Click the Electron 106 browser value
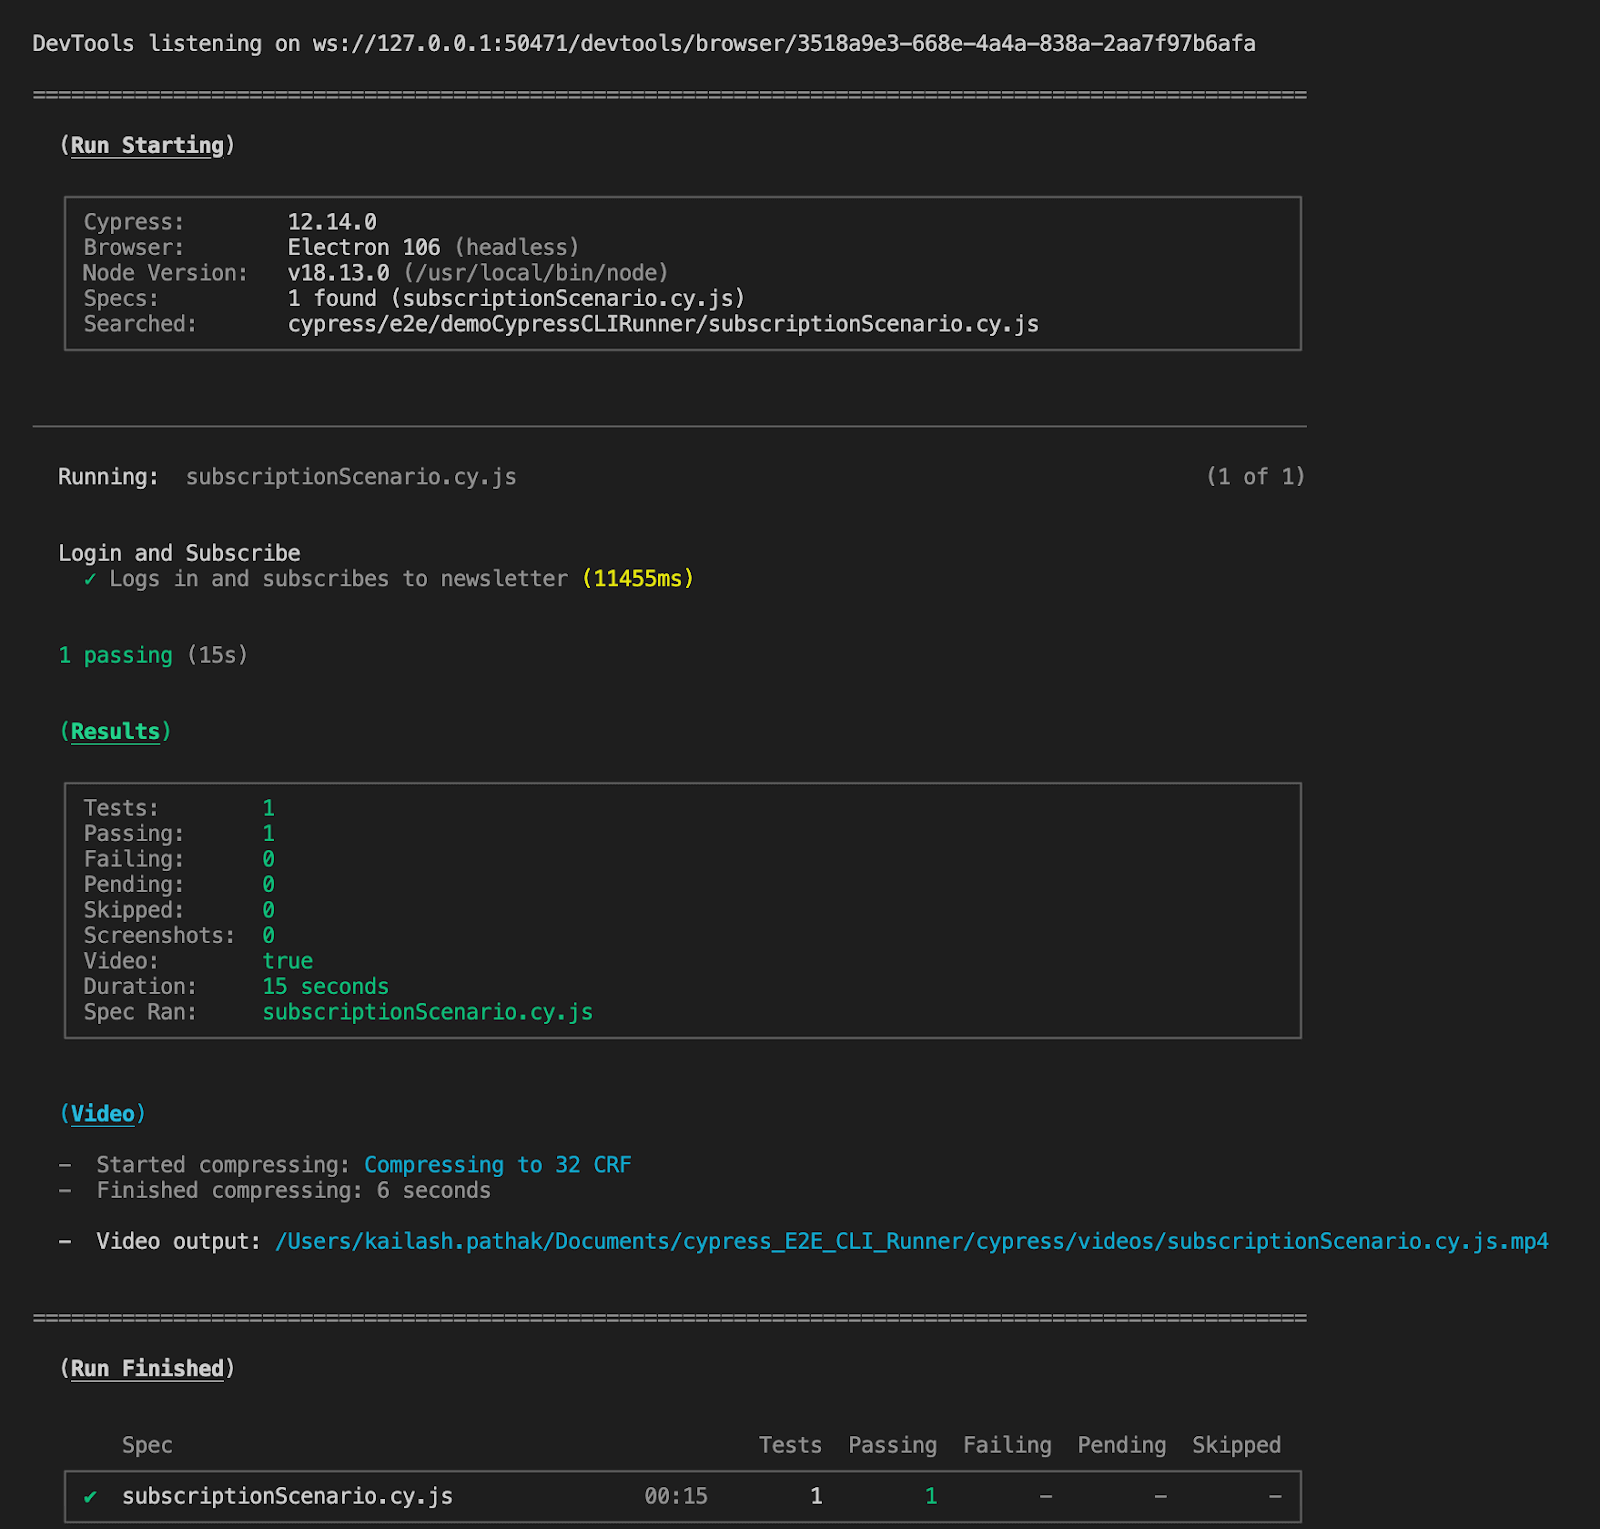 point(364,247)
